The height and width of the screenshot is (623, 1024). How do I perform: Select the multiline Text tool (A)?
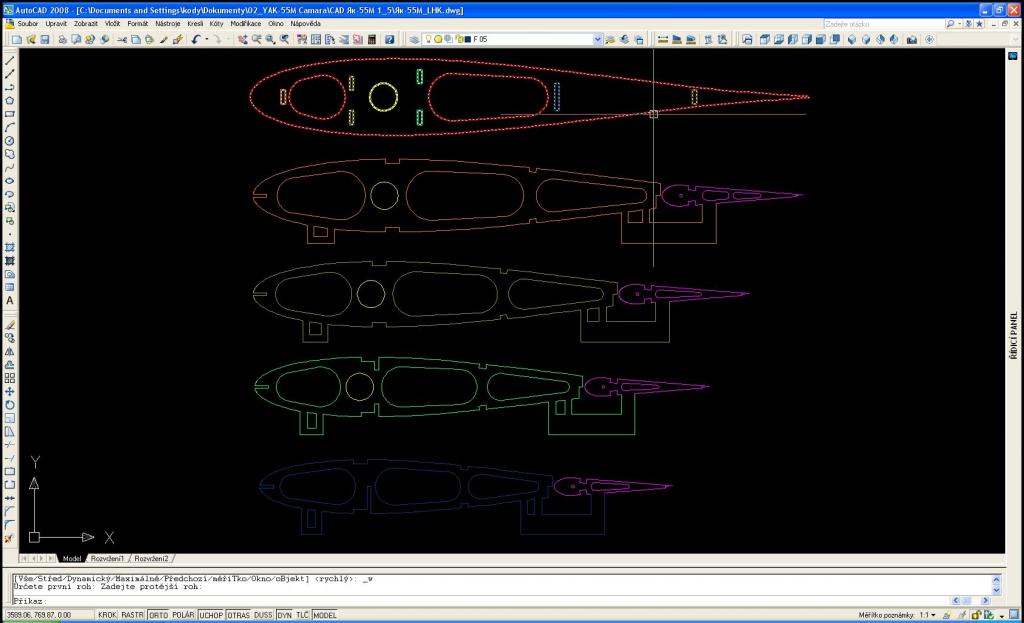[x=9, y=300]
